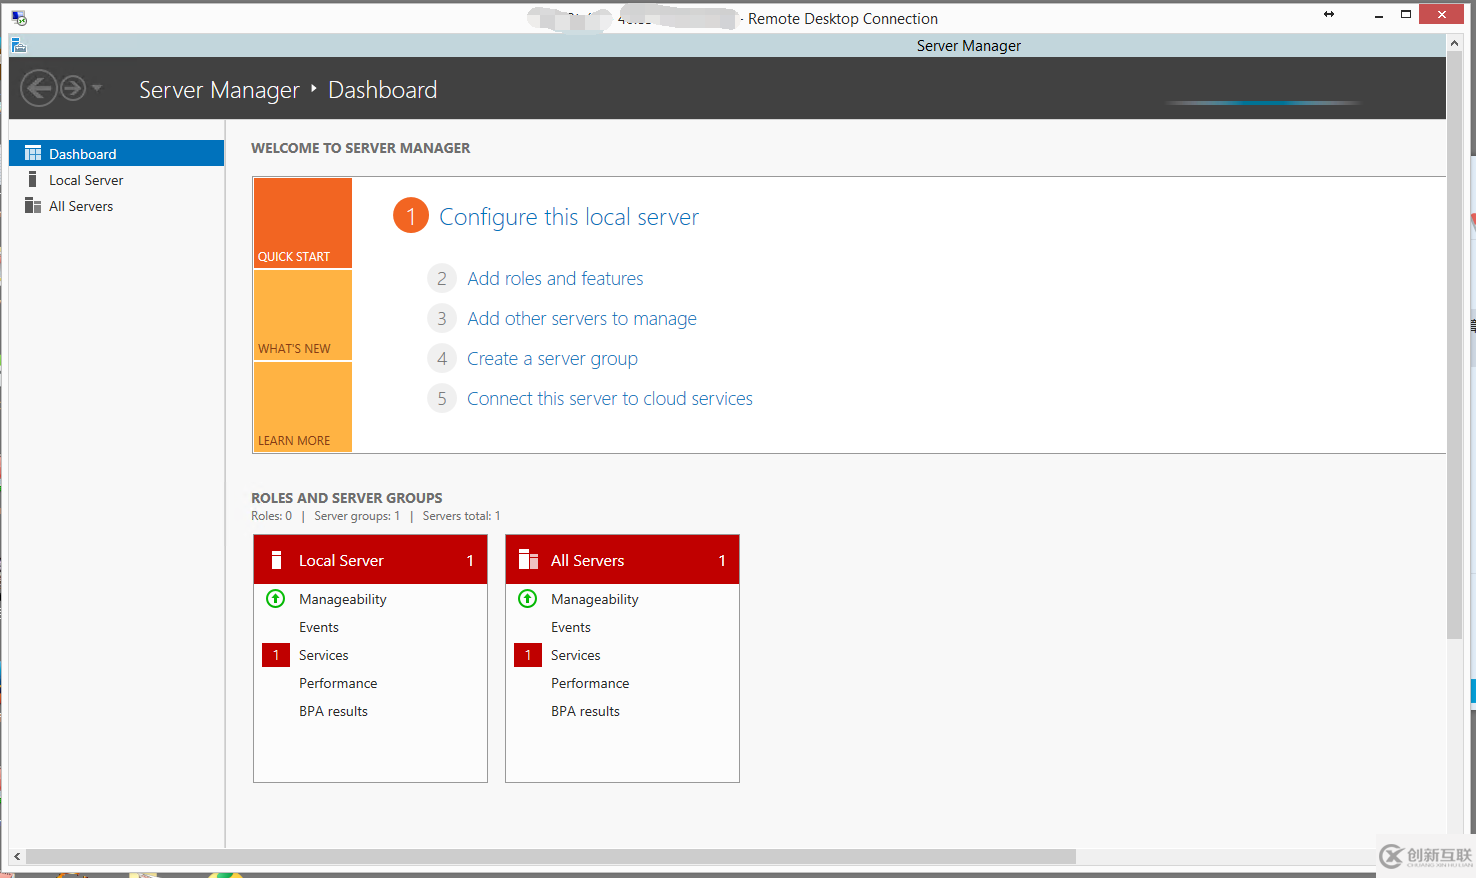Click red Services alert badge in All Servers tile
The image size is (1476, 878).
[x=528, y=655]
